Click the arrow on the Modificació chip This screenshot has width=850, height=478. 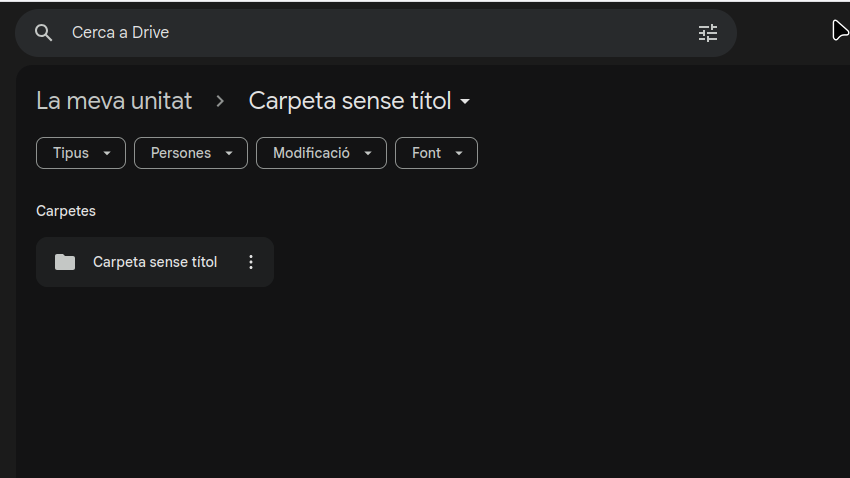tap(368, 153)
